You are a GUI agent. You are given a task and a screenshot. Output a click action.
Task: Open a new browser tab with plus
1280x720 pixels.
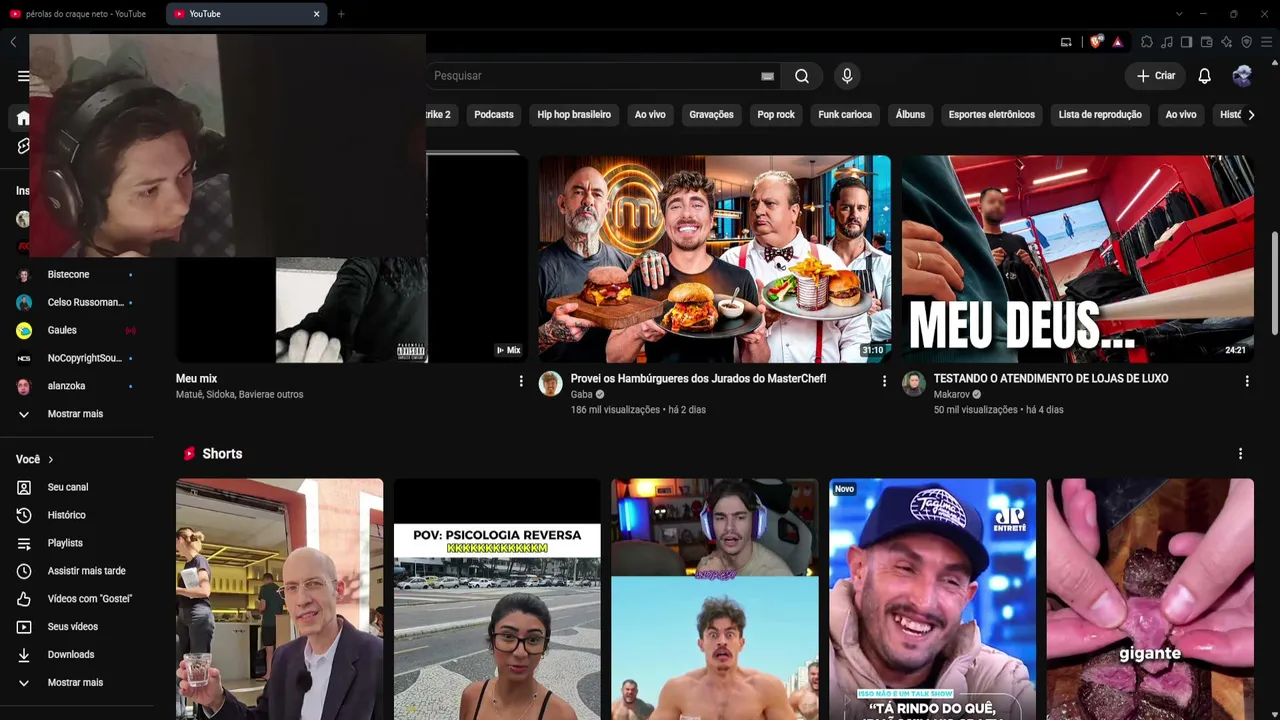[x=341, y=14]
